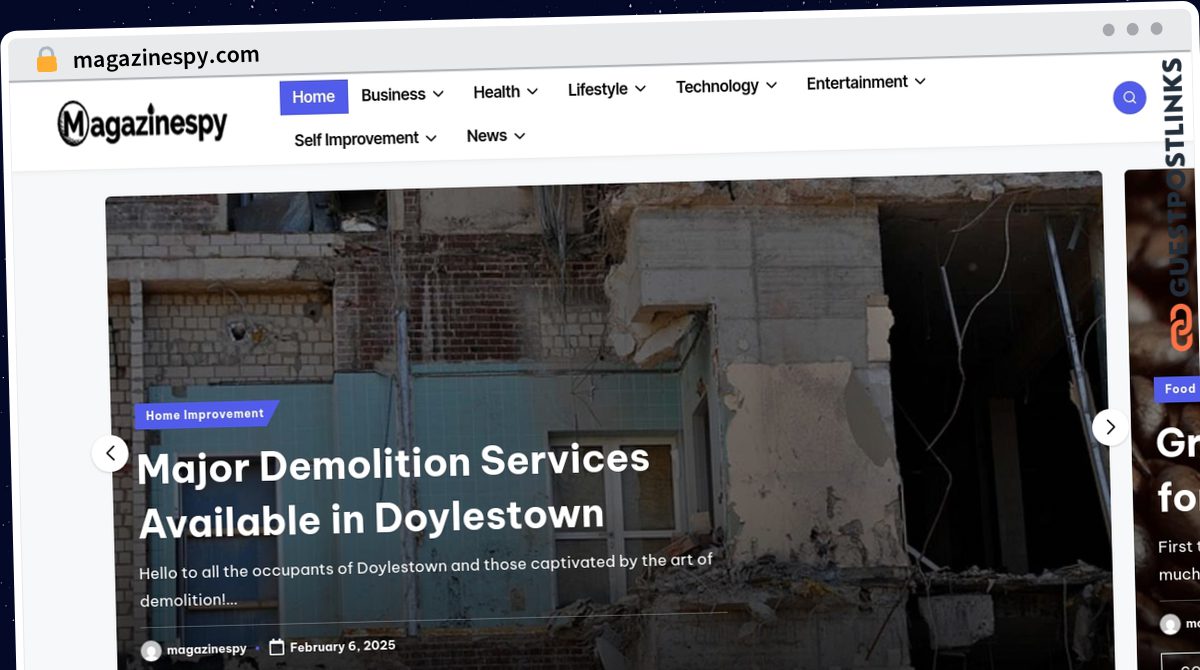
Task: Open the Entertainment menu
Action: coord(866,82)
